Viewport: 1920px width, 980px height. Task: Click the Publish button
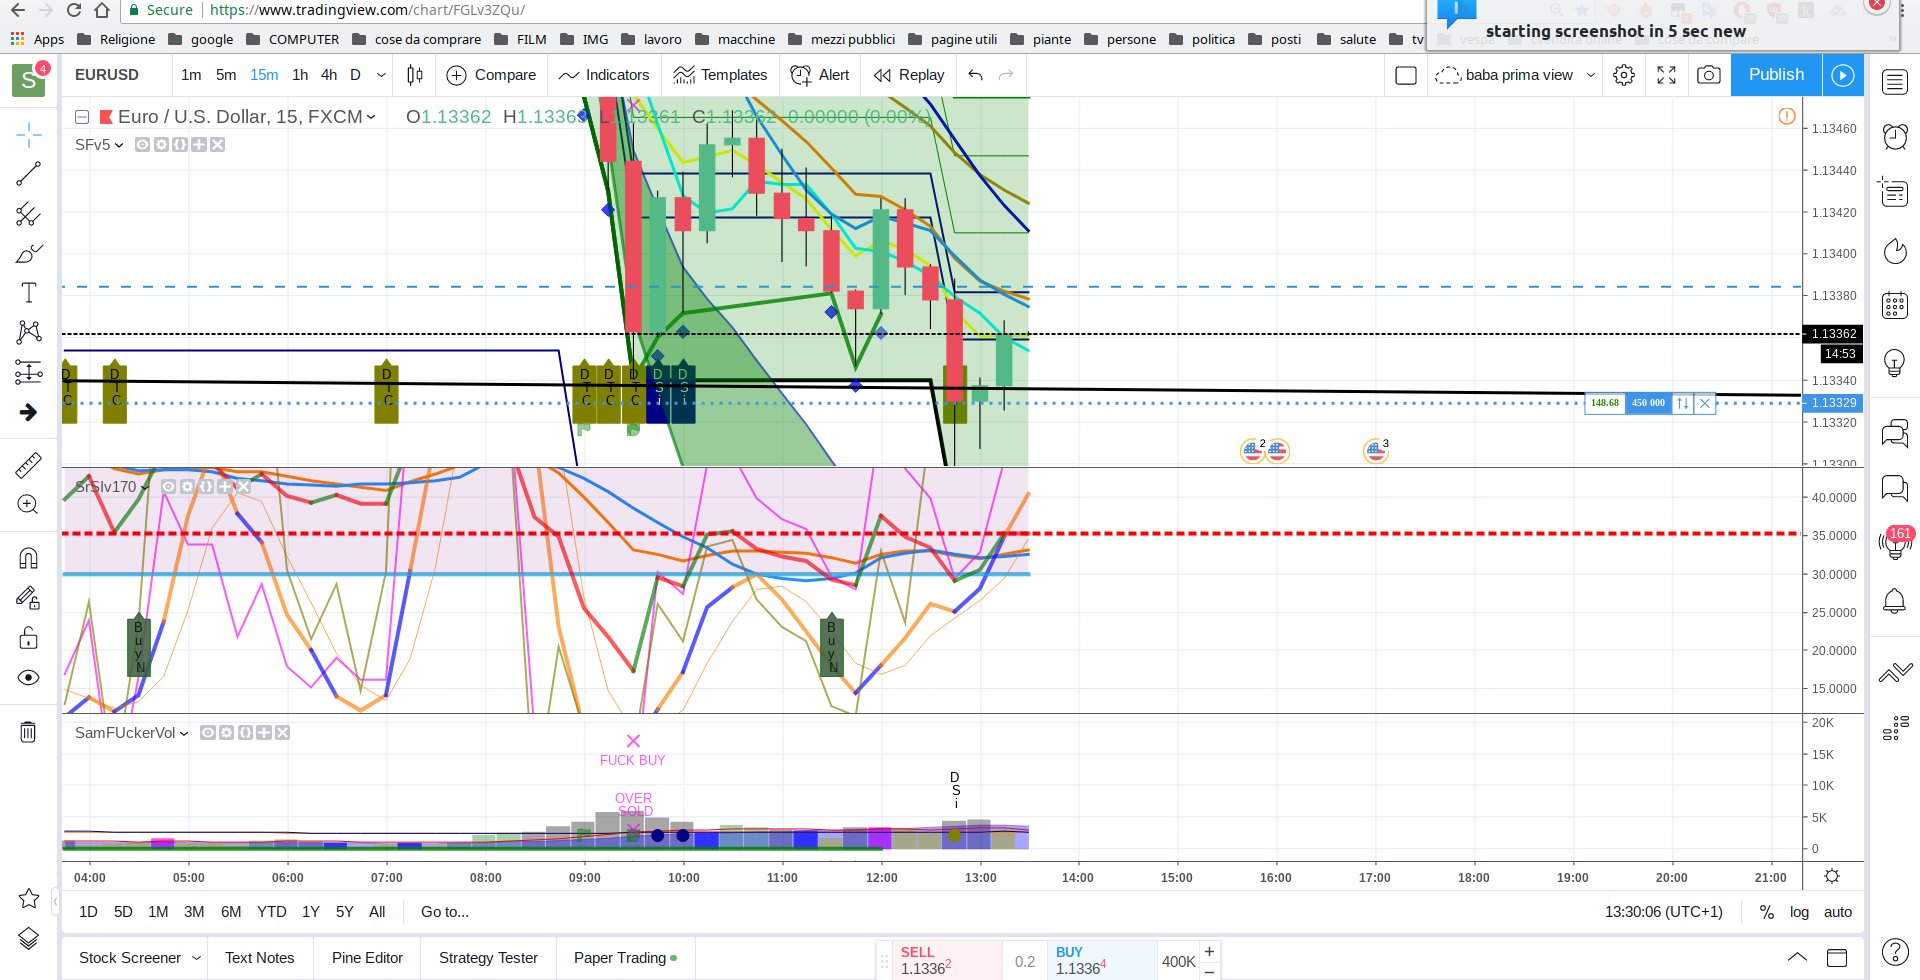point(1776,75)
